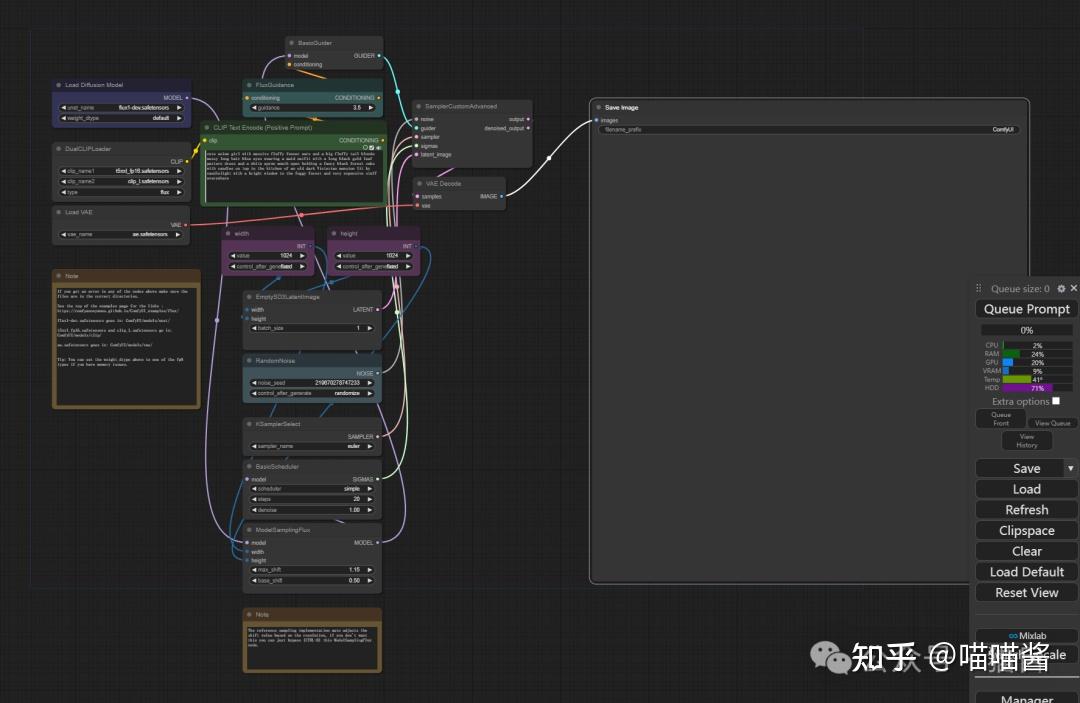
Task: Open the Save dropdown arrow
Action: pos(1070,468)
